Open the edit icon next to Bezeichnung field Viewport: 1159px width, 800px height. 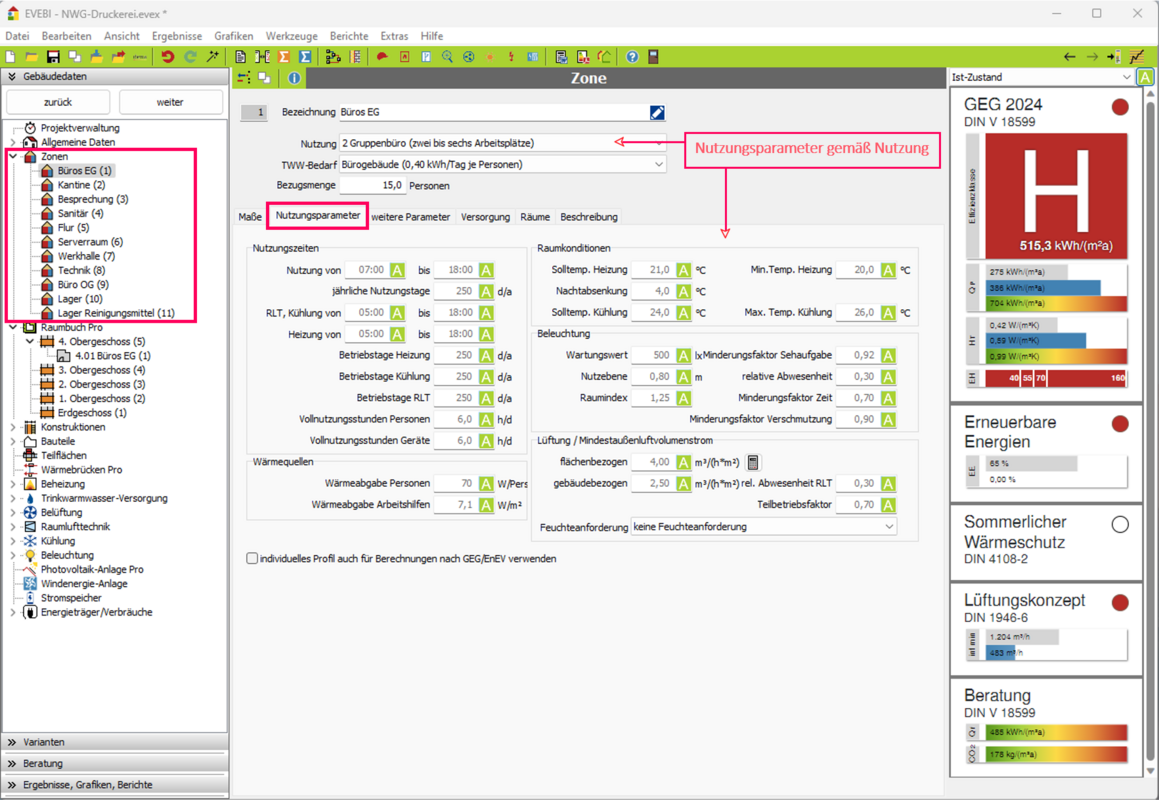[657, 113]
